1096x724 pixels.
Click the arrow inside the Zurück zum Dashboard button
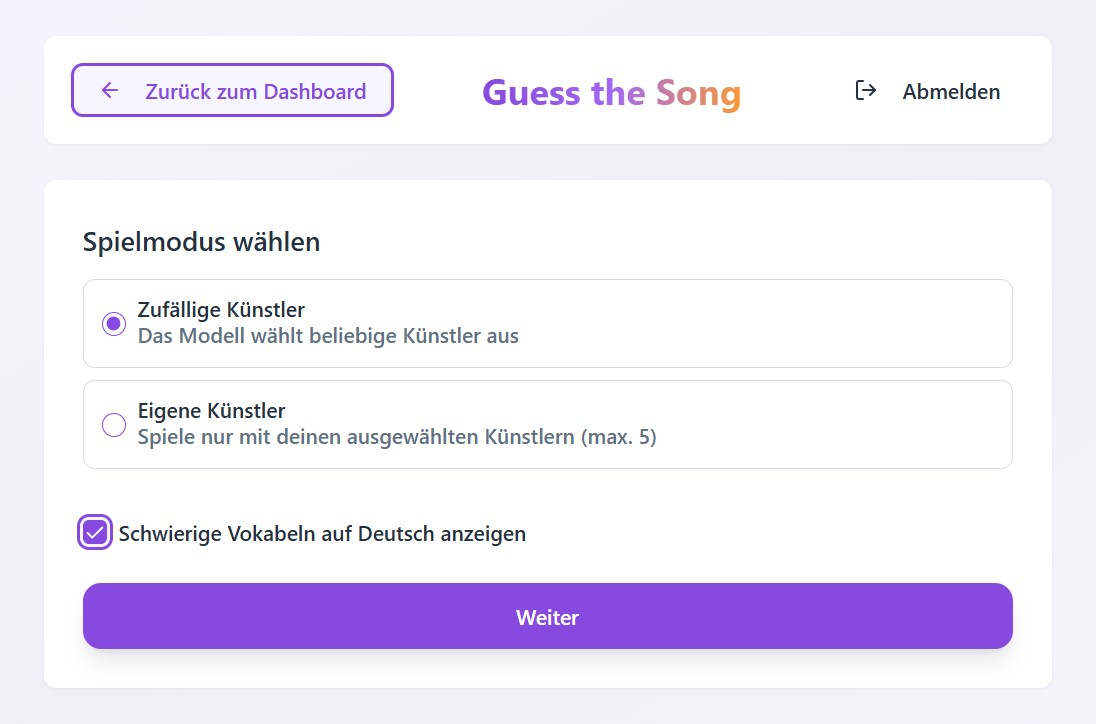(108, 90)
